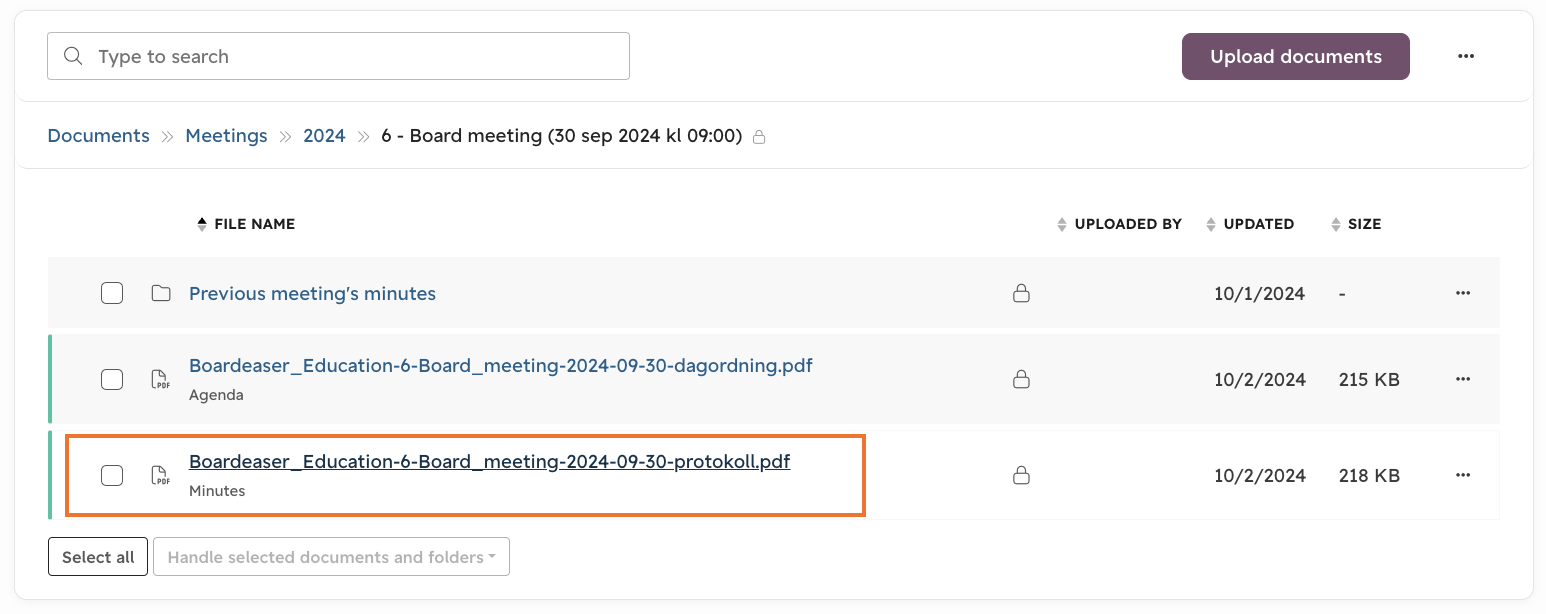Select the protokoll PDF checkbox

click(112, 475)
